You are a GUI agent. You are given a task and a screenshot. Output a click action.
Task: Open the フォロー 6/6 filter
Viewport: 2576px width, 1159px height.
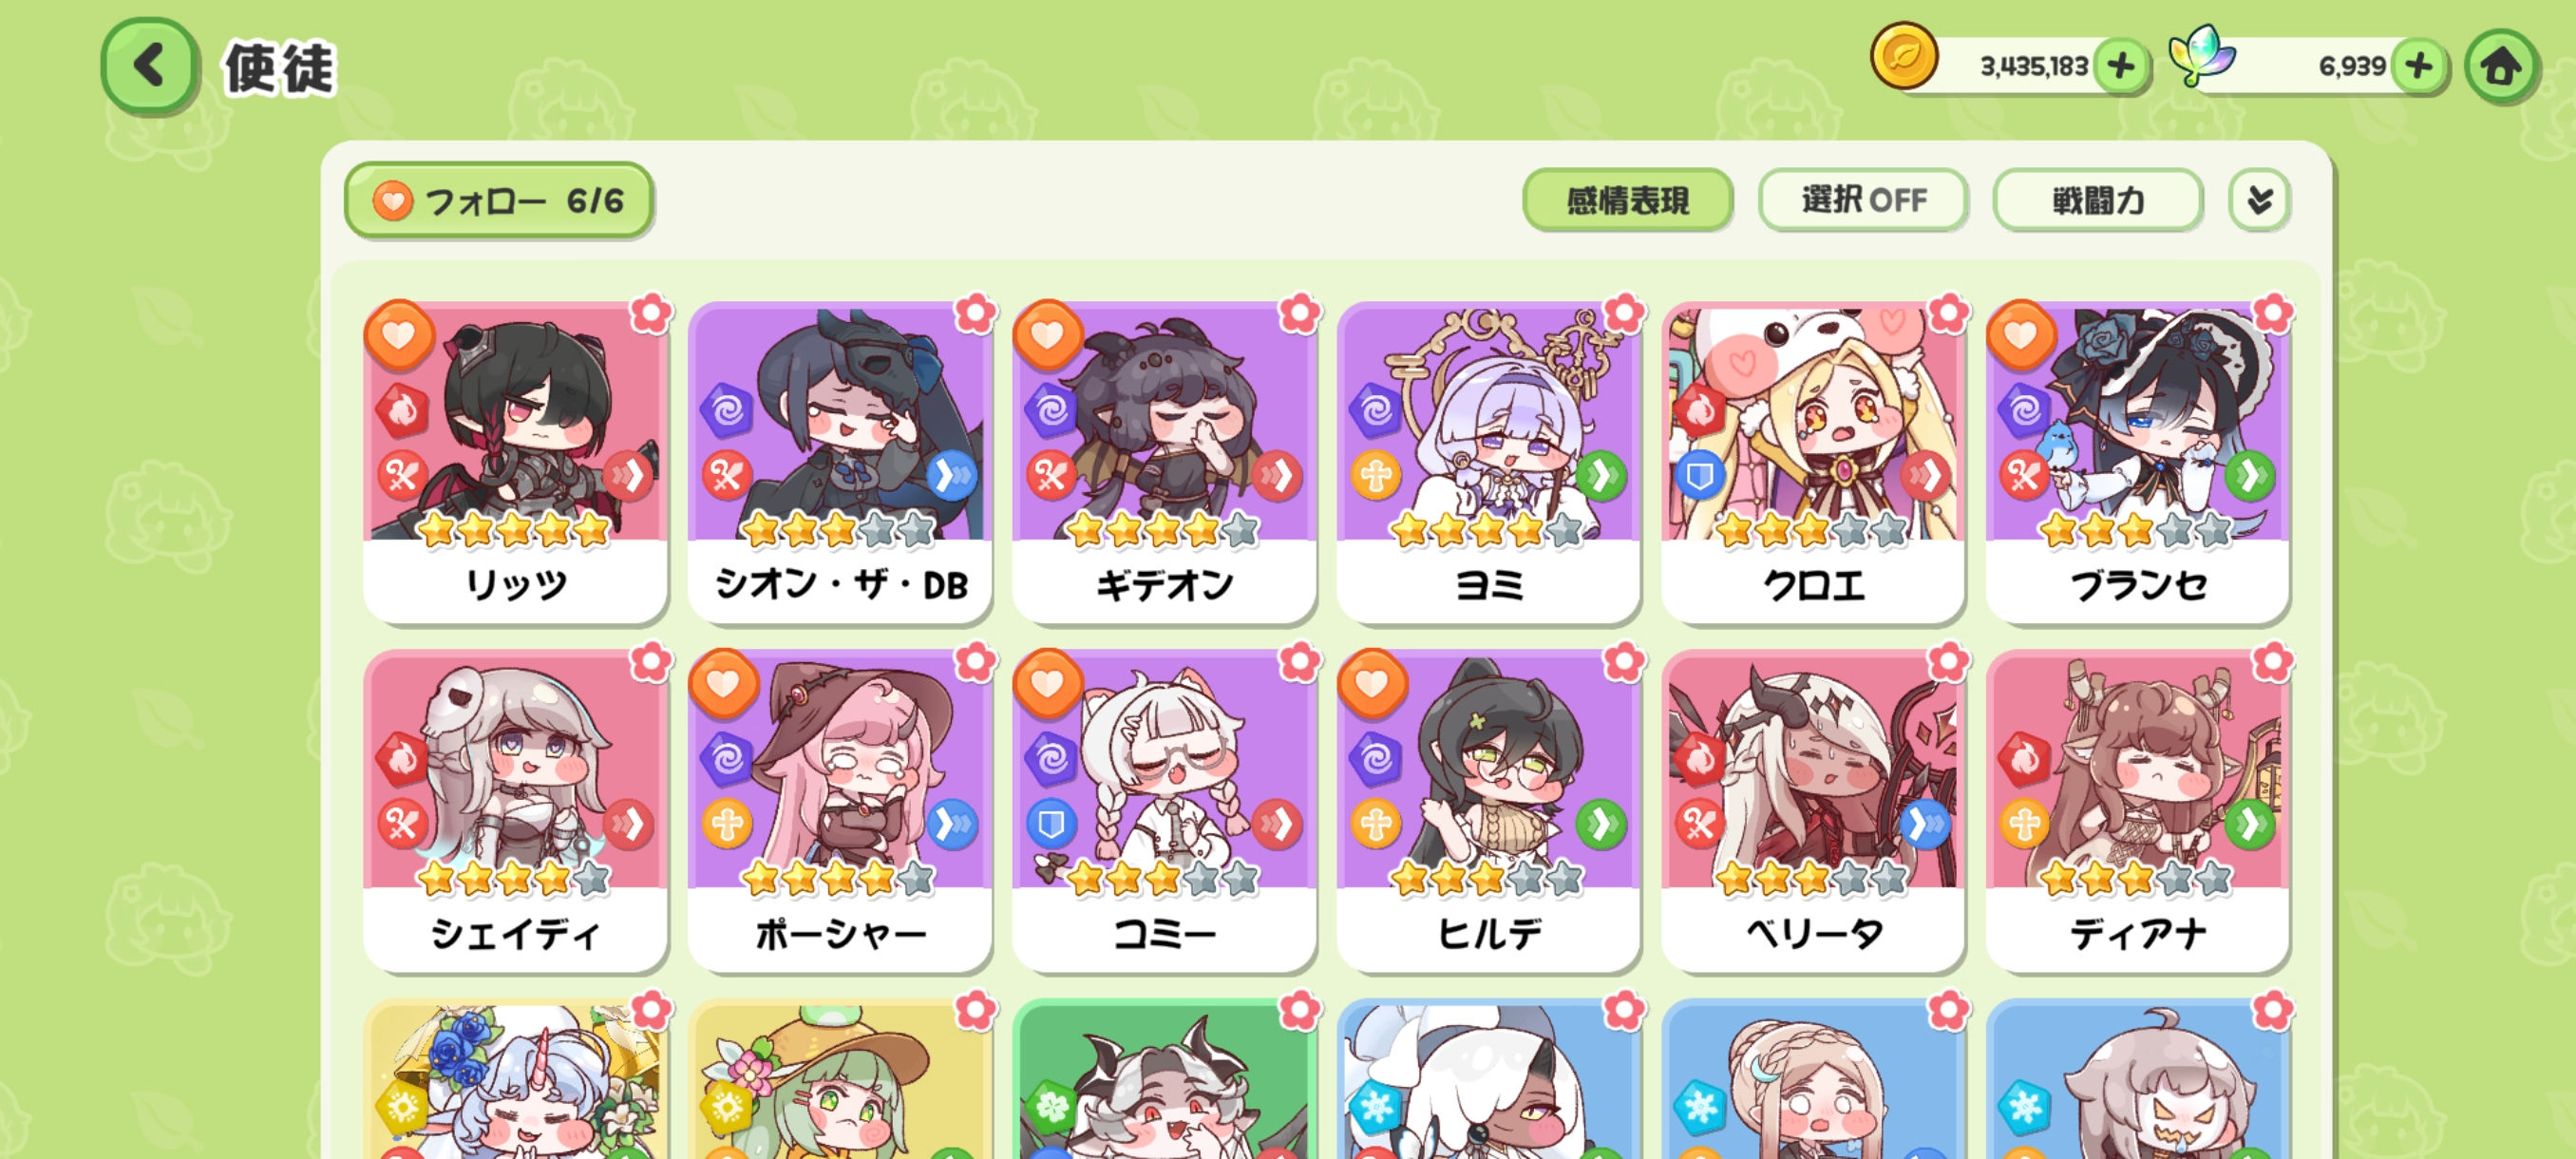click(x=498, y=200)
